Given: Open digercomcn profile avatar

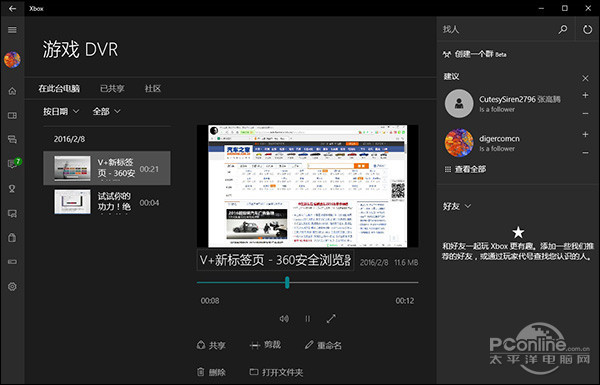Looking at the screenshot, I should [459, 143].
